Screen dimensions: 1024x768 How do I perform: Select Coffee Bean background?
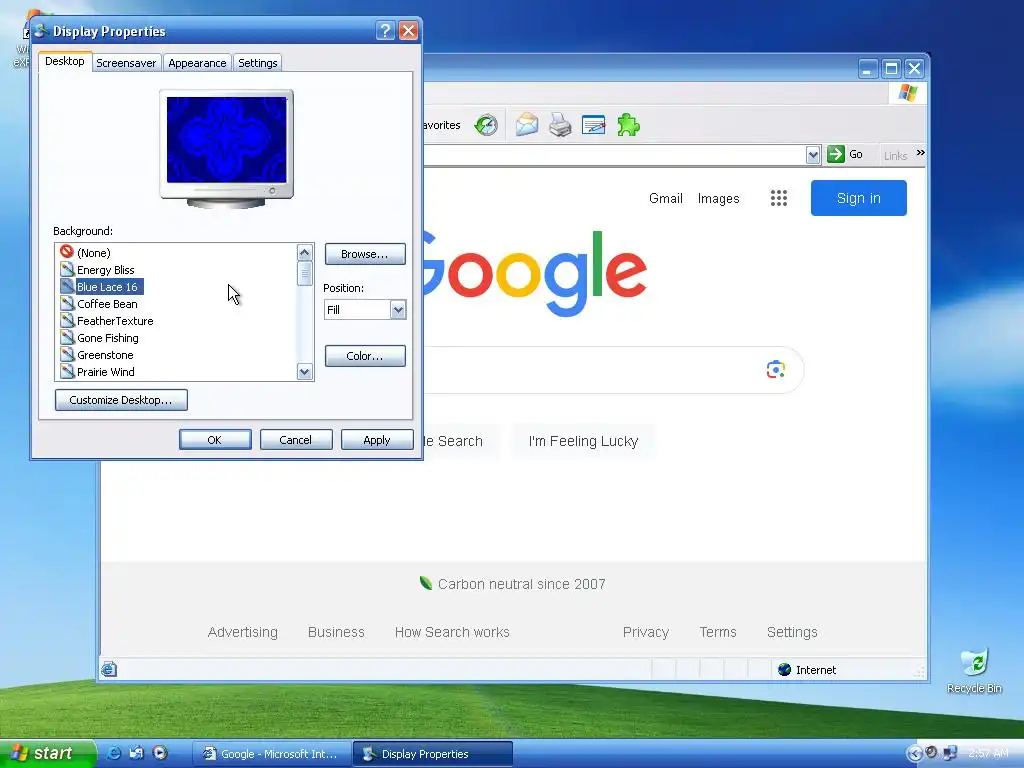click(x=107, y=304)
